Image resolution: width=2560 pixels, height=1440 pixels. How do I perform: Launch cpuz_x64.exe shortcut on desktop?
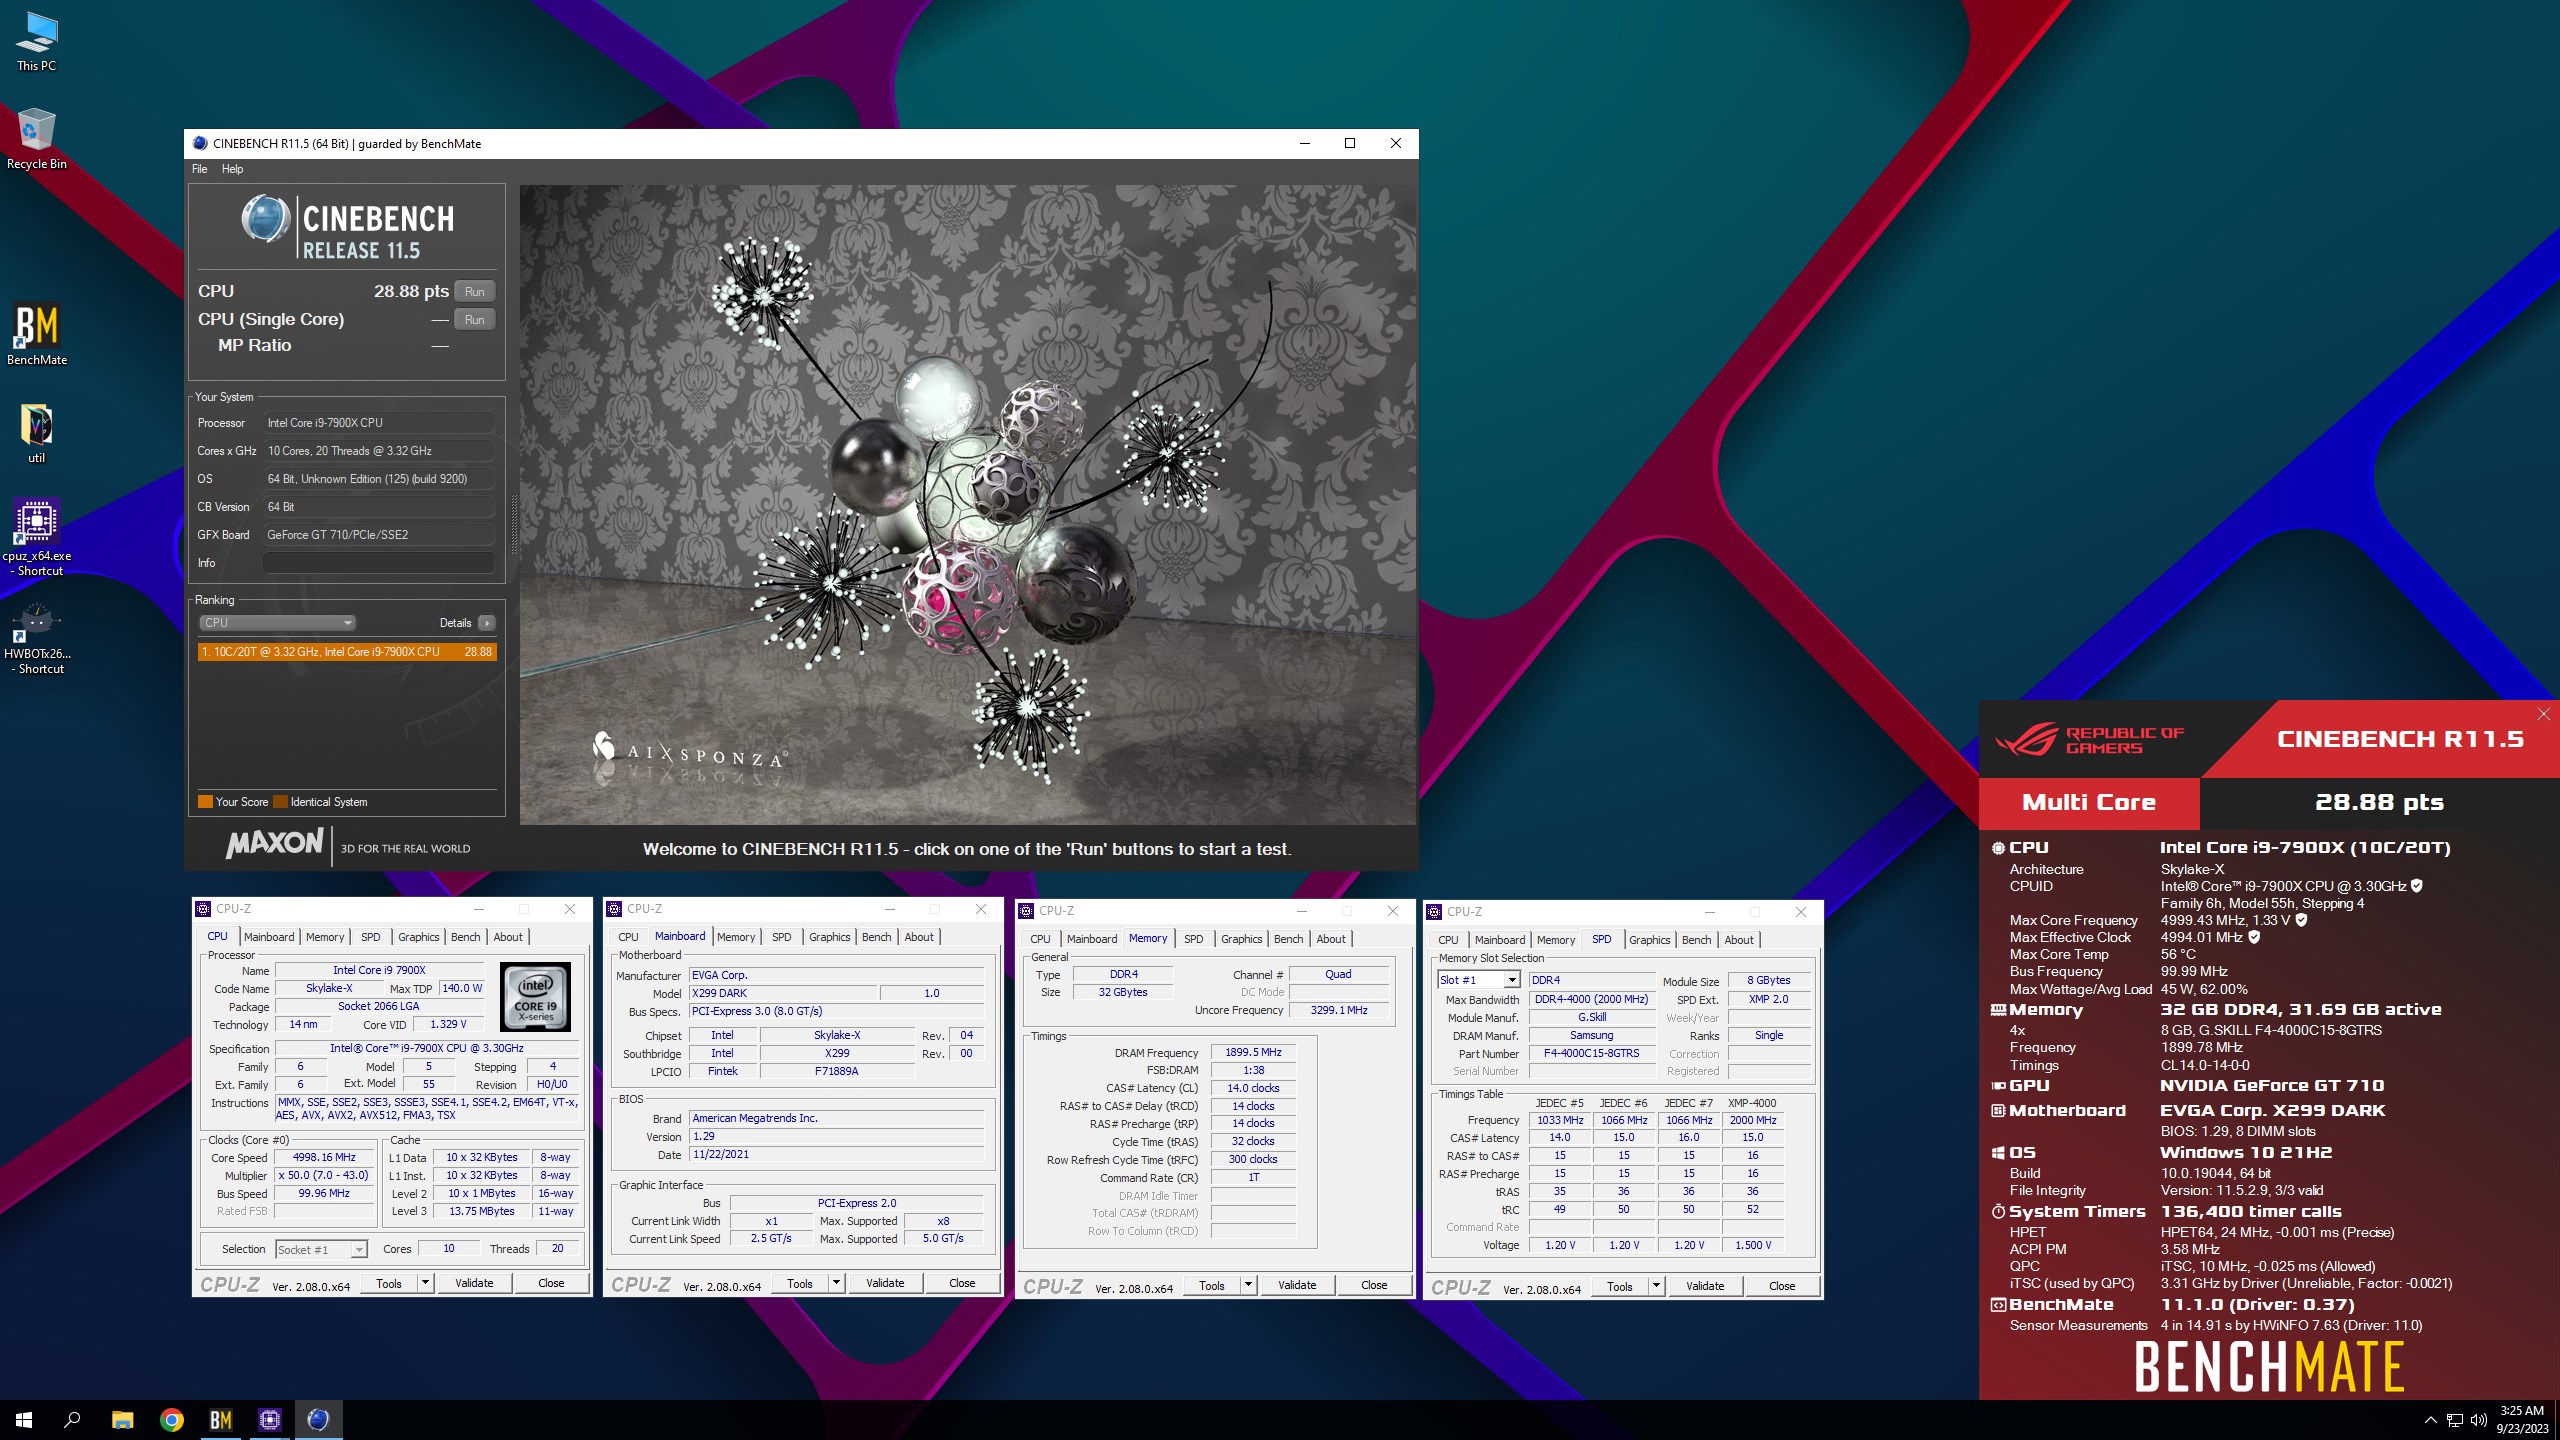pos(37,537)
